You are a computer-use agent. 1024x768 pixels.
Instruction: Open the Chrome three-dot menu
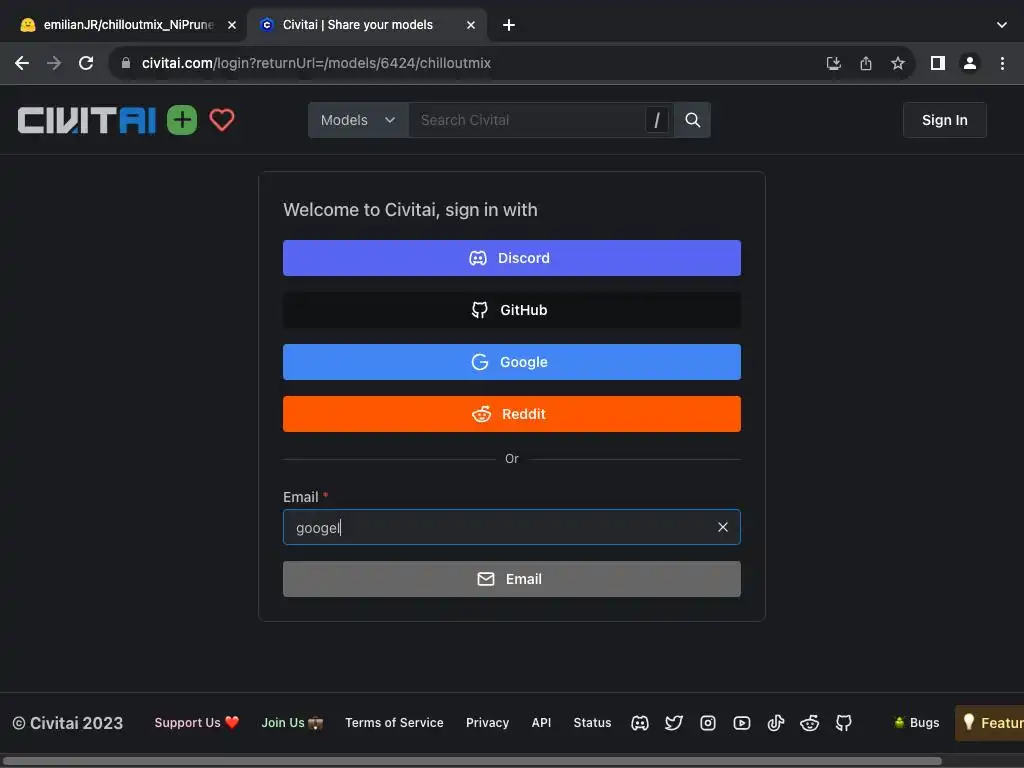point(1002,63)
